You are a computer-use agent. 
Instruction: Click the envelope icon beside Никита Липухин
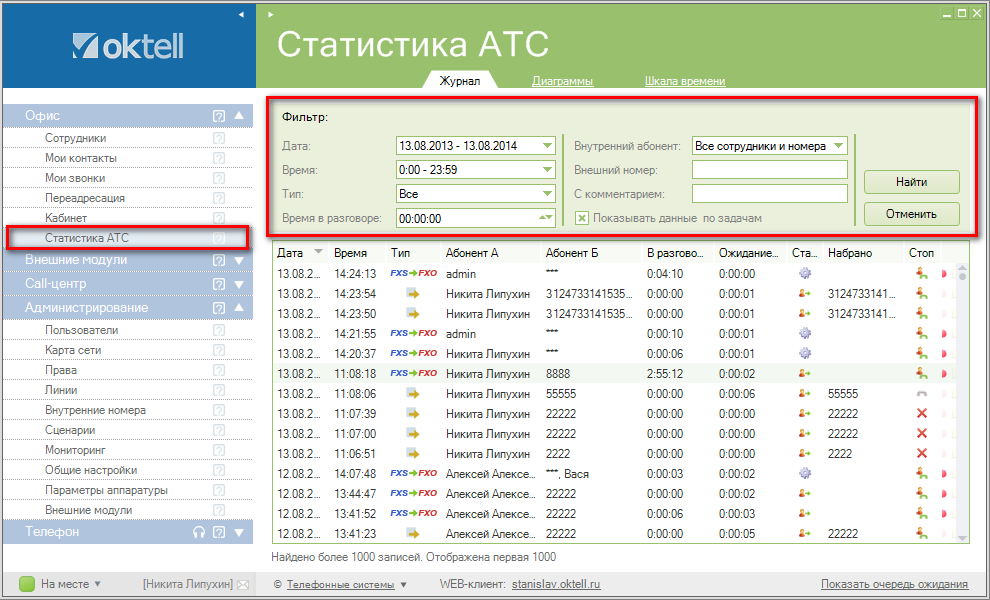pyautogui.click(x=242, y=584)
